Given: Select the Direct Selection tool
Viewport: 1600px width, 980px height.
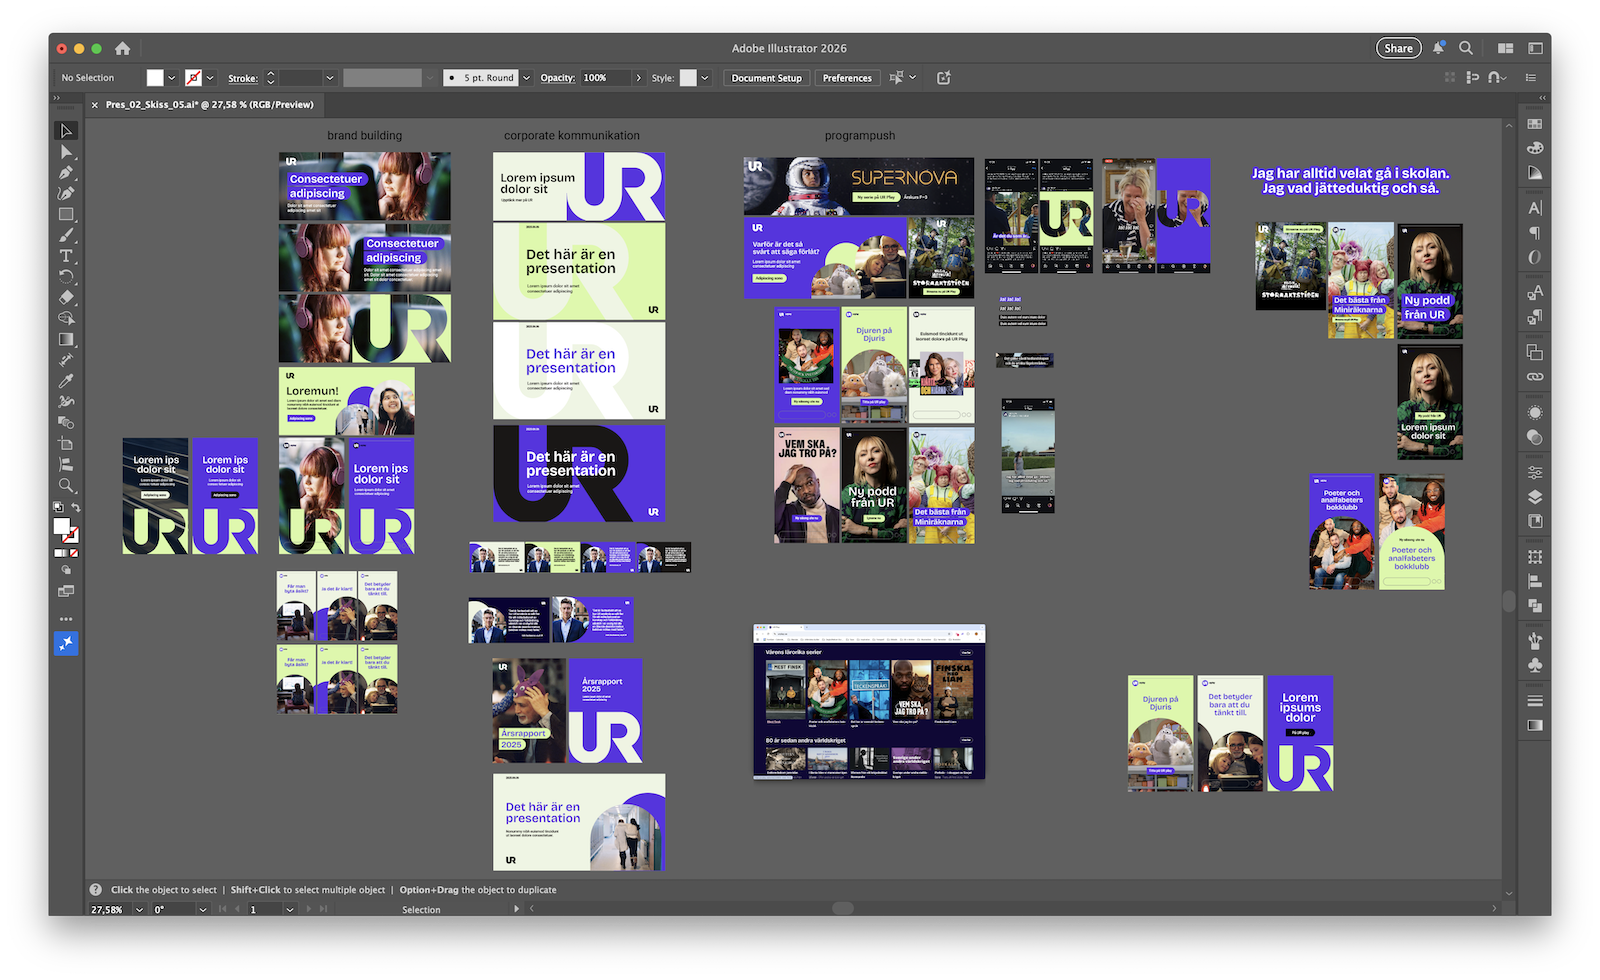Looking at the screenshot, I should click(x=66, y=152).
